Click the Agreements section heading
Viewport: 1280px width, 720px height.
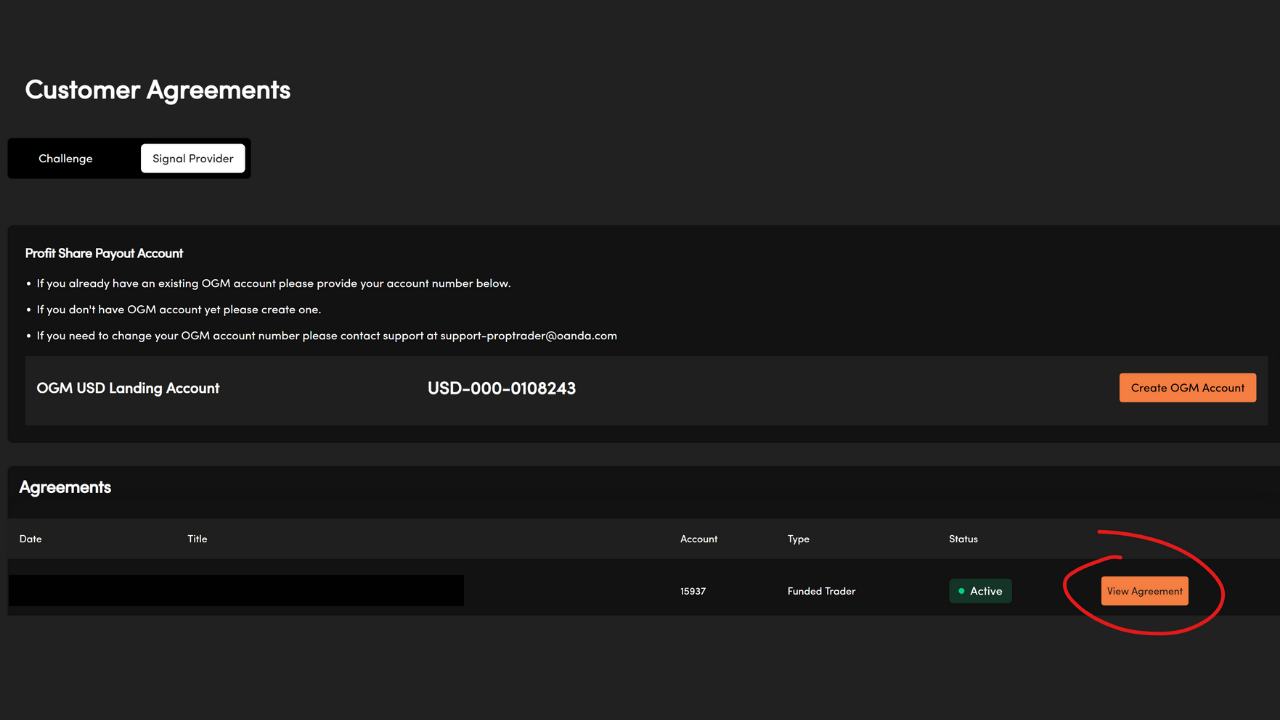click(x=65, y=487)
